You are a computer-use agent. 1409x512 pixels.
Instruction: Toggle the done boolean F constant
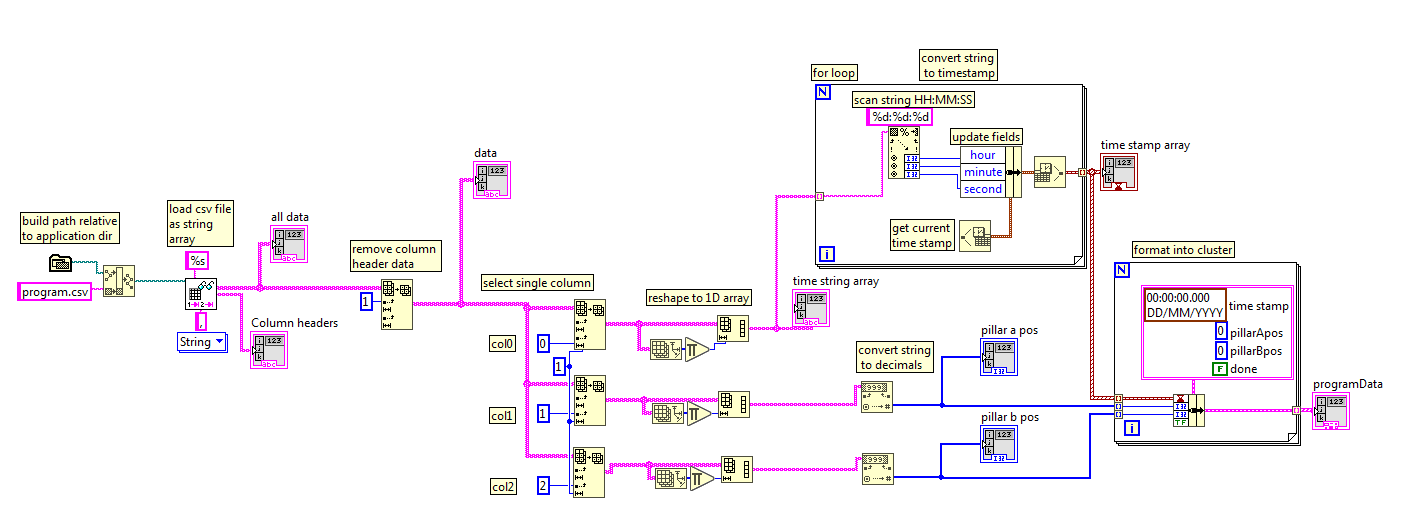click(x=1219, y=369)
